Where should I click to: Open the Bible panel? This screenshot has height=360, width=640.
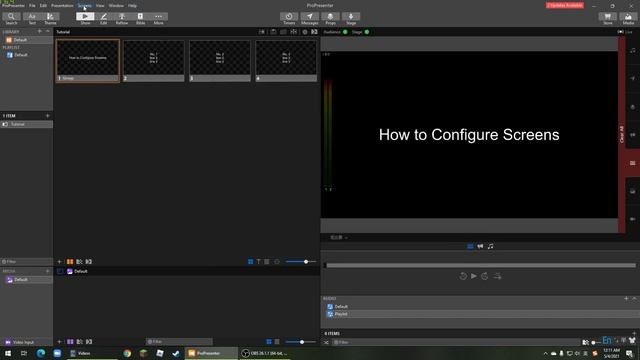click(x=140, y=18)
